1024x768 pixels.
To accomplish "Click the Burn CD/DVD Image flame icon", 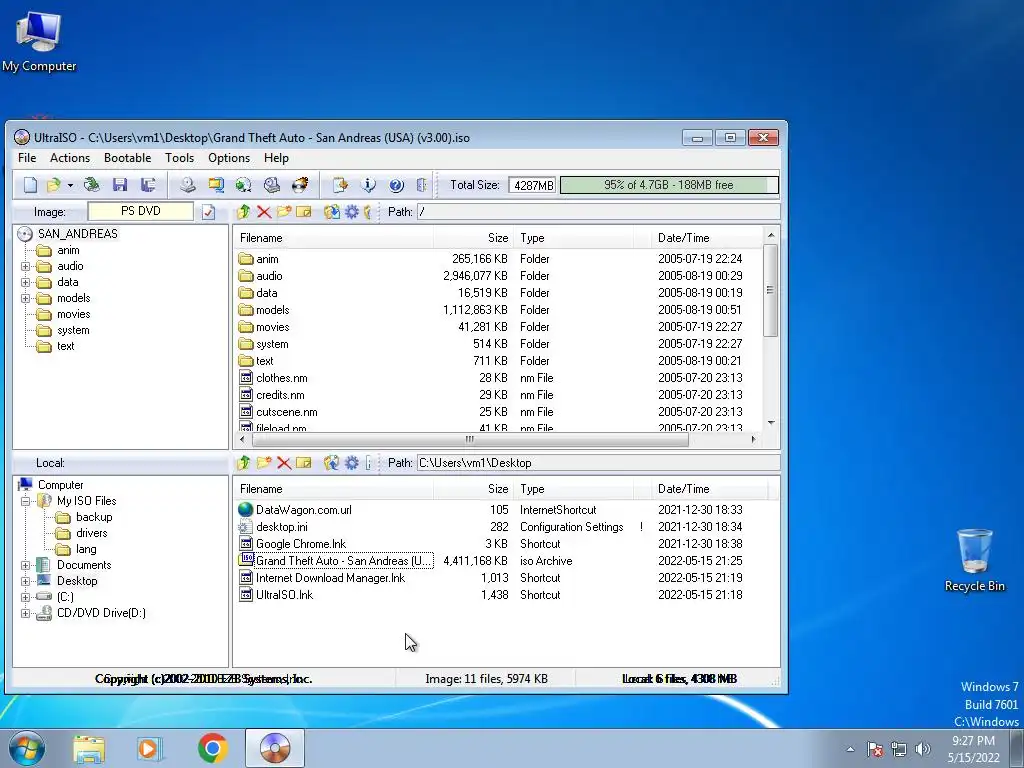I will coord(300,185).
